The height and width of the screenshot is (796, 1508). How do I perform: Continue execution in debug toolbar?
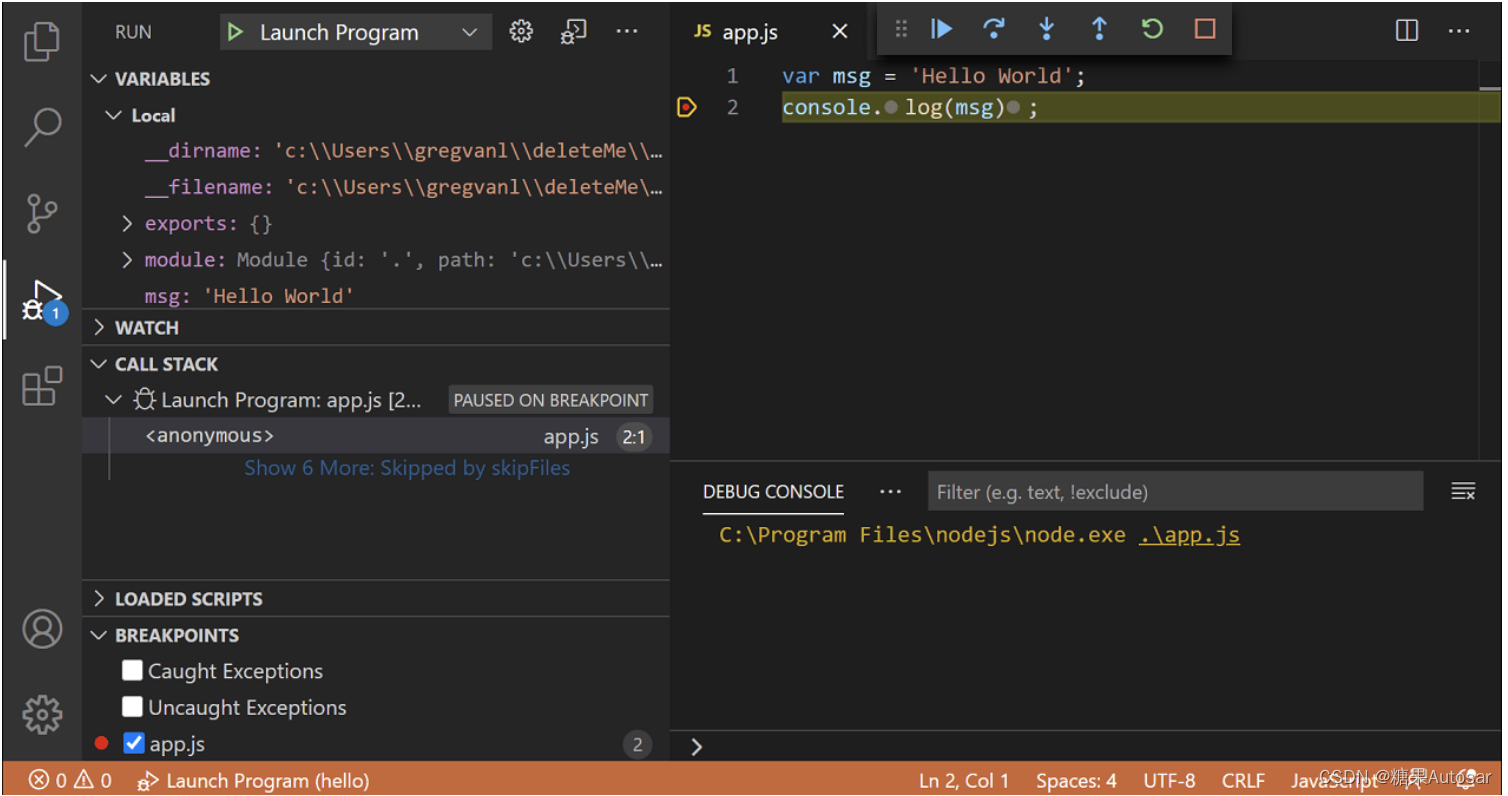point(941,29)
